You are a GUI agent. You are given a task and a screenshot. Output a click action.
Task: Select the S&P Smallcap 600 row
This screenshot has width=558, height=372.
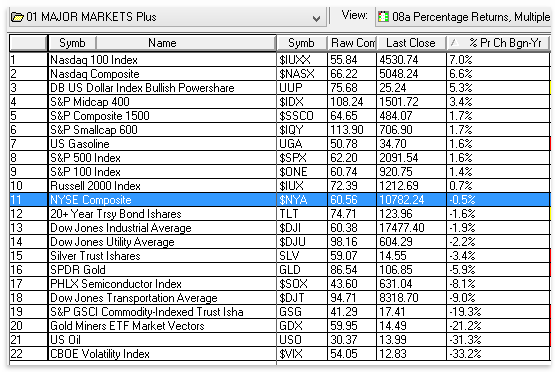coord(280,130)
